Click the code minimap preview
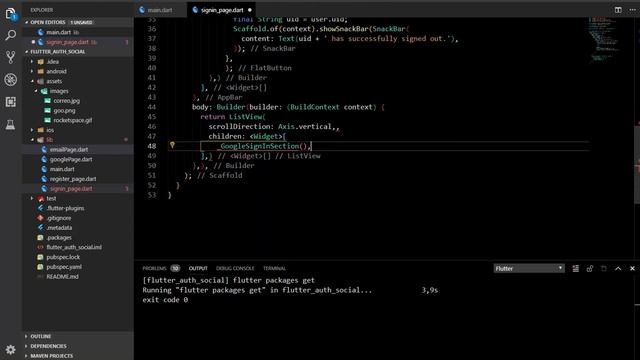The image size is (640, 360). click(x=605, y=40)
